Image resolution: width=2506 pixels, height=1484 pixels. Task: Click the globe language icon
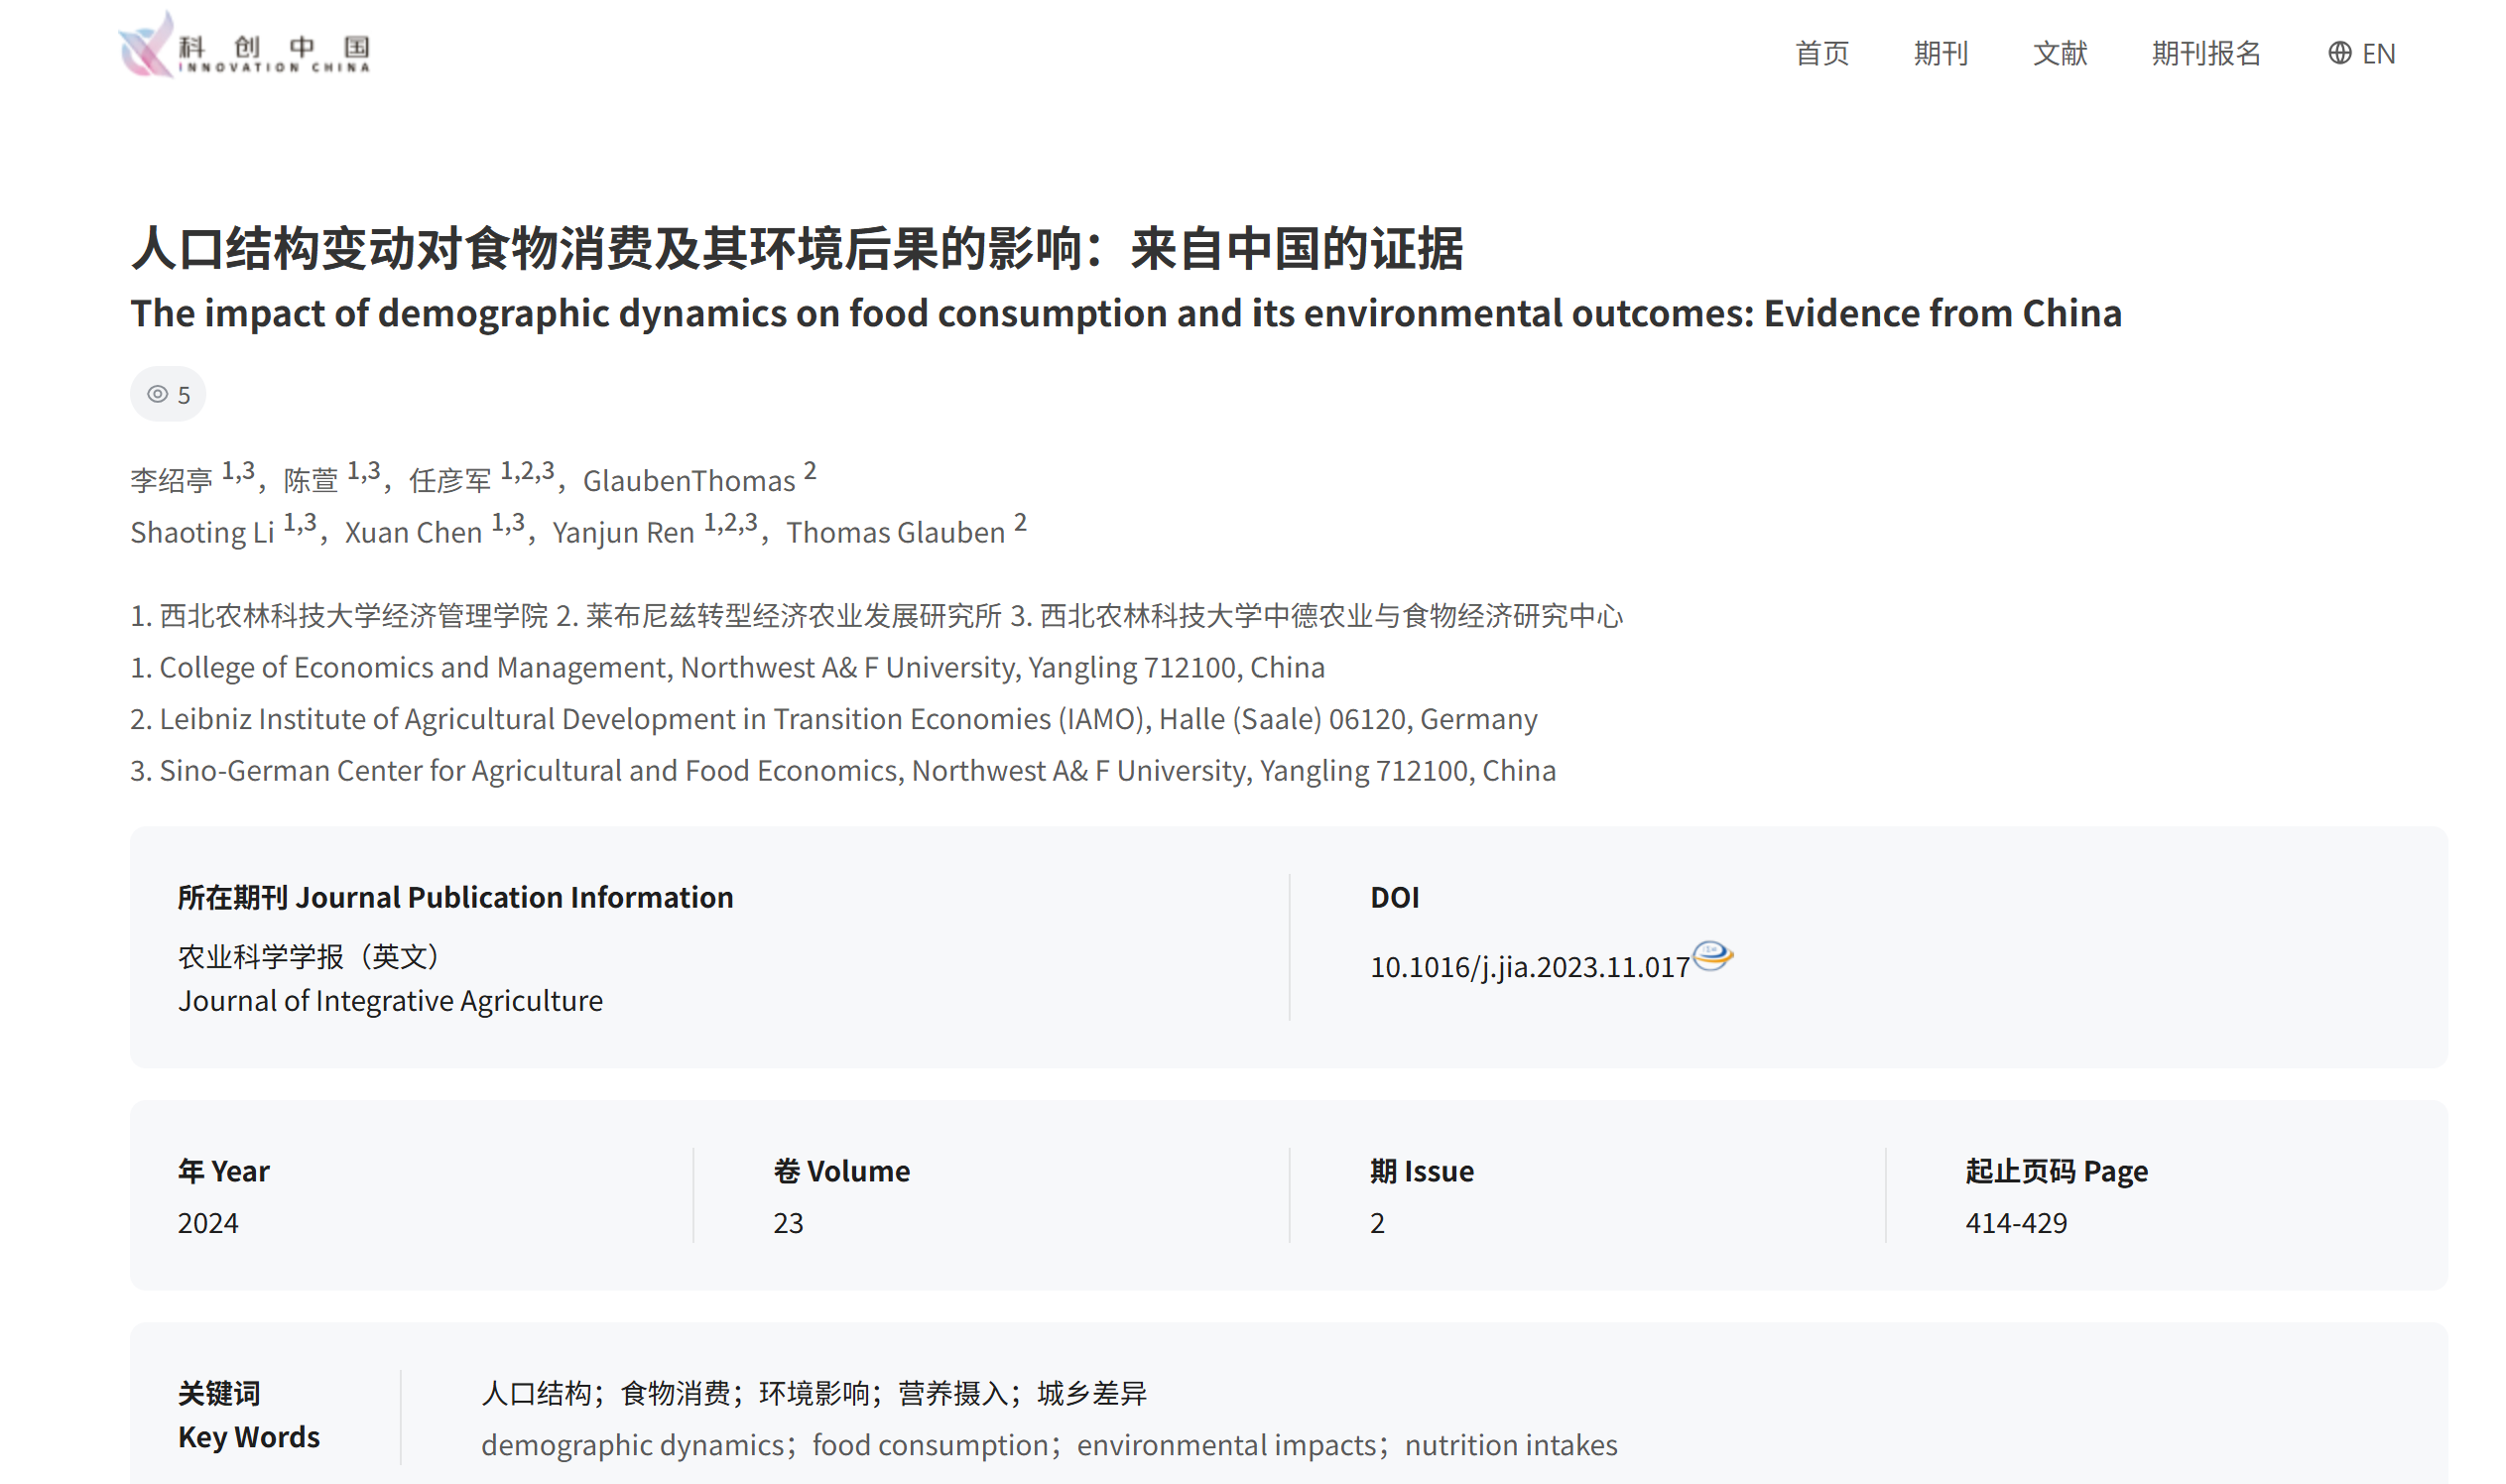click(2338, 53)
